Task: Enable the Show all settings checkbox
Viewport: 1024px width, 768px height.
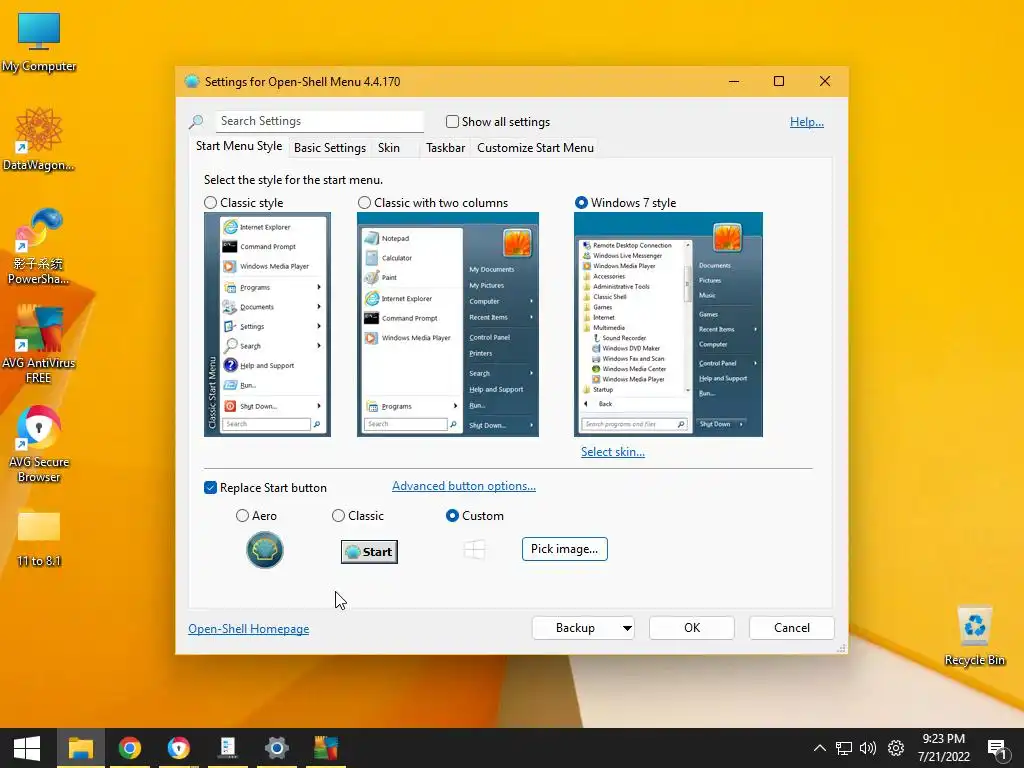Action: point(452,121)
